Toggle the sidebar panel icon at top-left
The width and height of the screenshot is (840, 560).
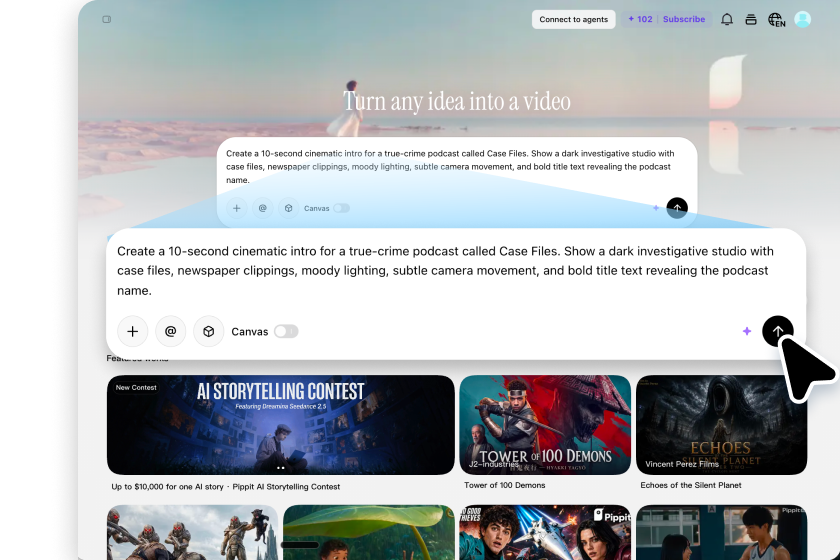(107, 19)
